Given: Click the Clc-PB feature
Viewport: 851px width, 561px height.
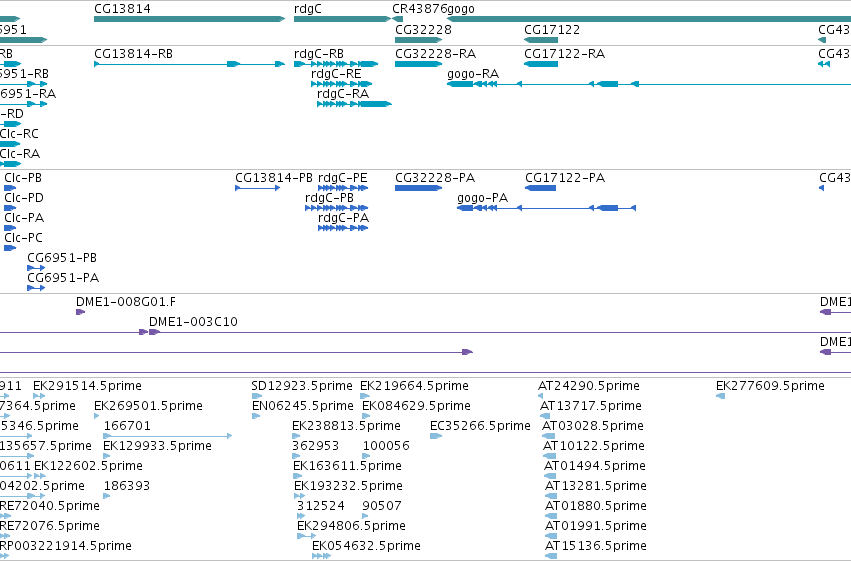Looking at the screenshot, I should tap(10, 188).
